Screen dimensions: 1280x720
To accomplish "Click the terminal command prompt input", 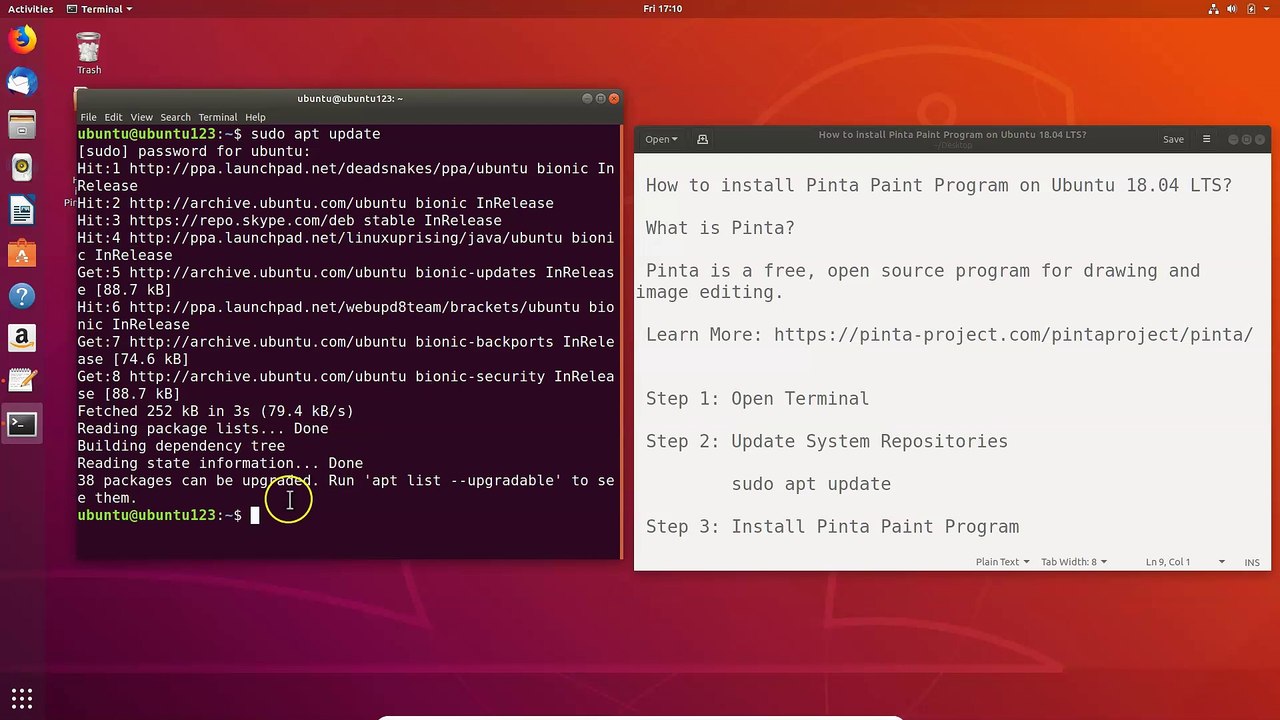I will [255, 515].
